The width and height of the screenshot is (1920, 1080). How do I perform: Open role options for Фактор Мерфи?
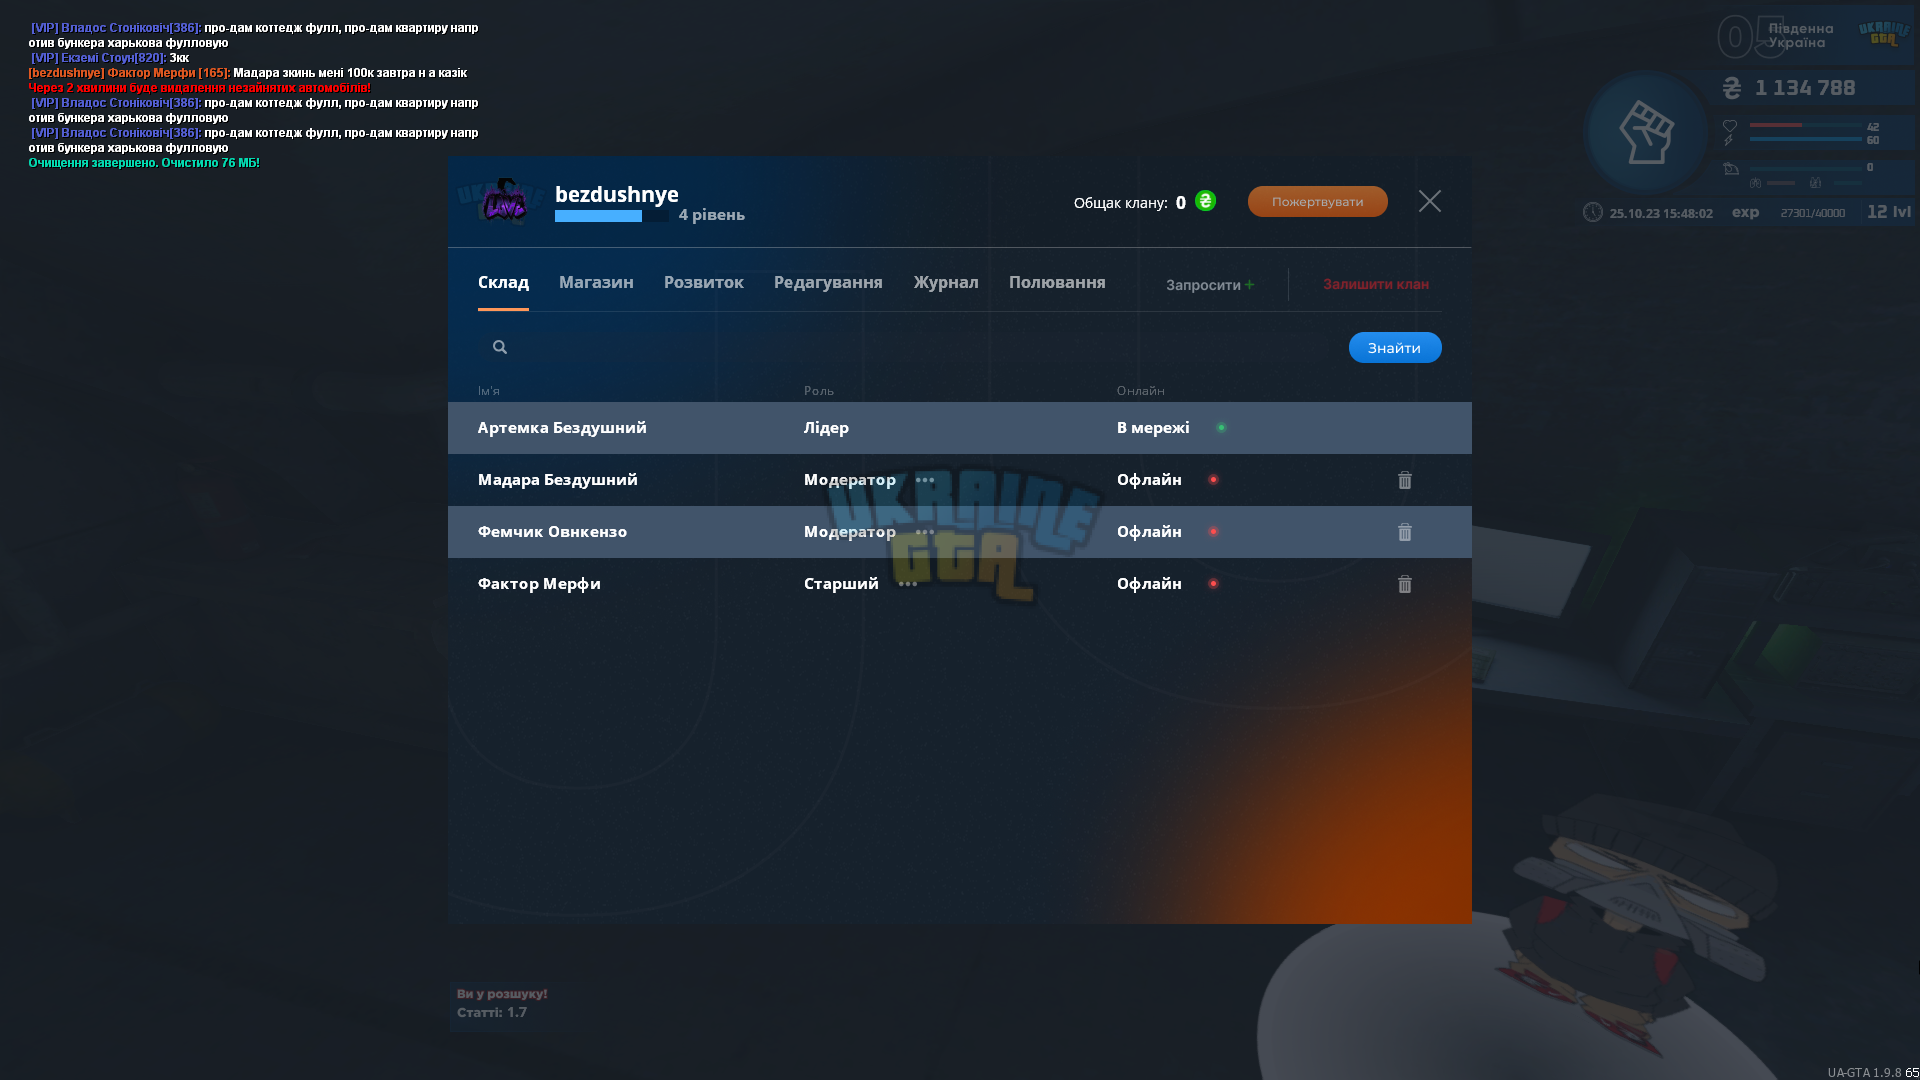coord(908,584)
